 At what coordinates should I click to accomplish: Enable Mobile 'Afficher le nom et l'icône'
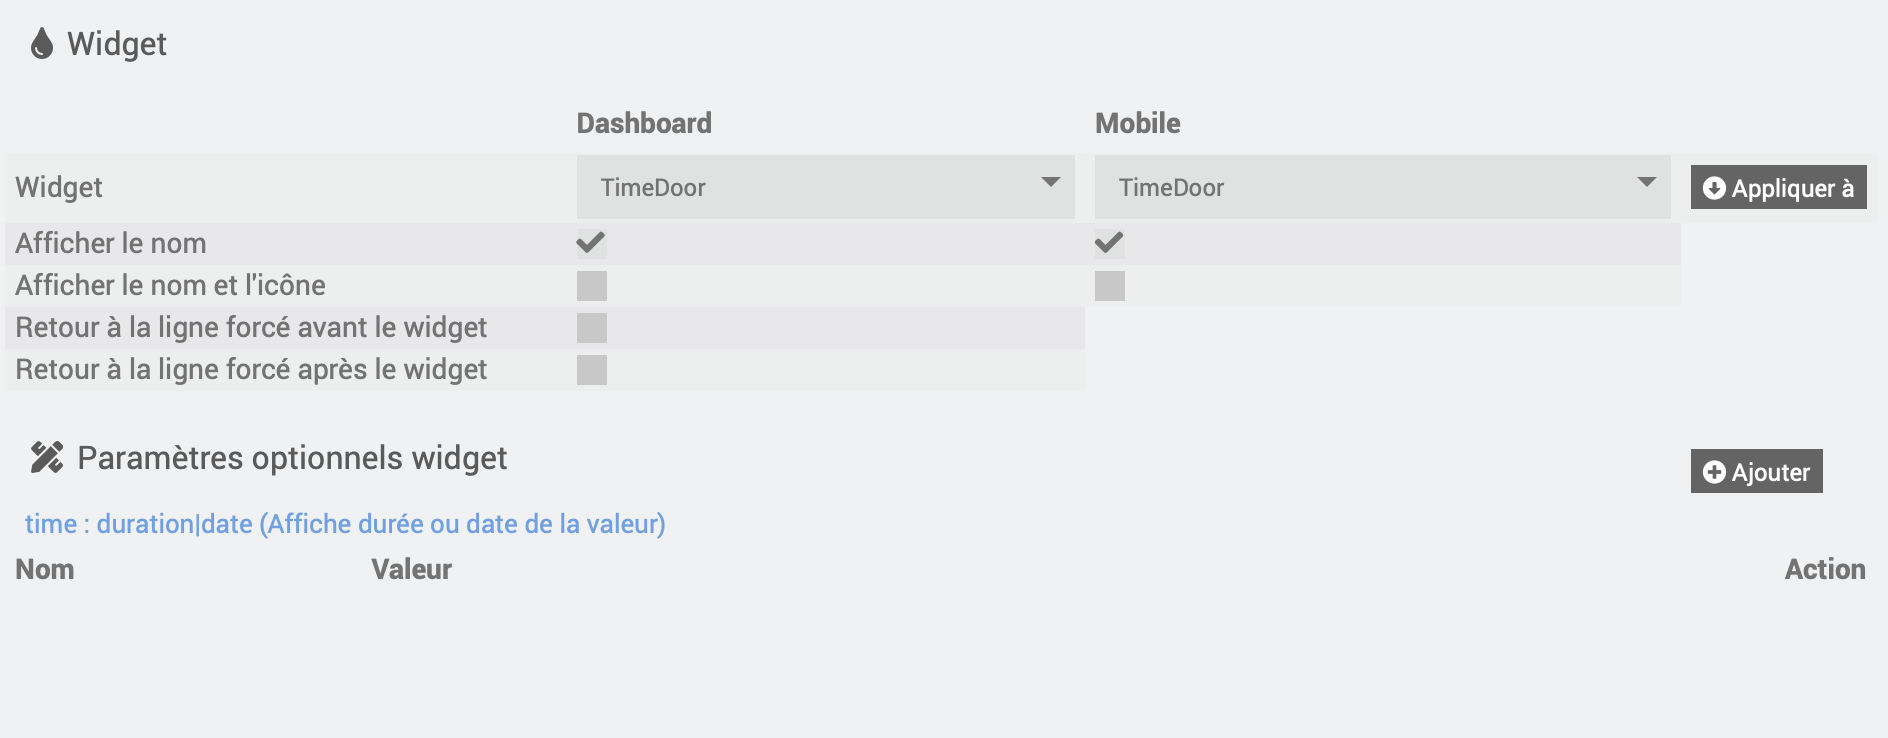point(1110,286)
